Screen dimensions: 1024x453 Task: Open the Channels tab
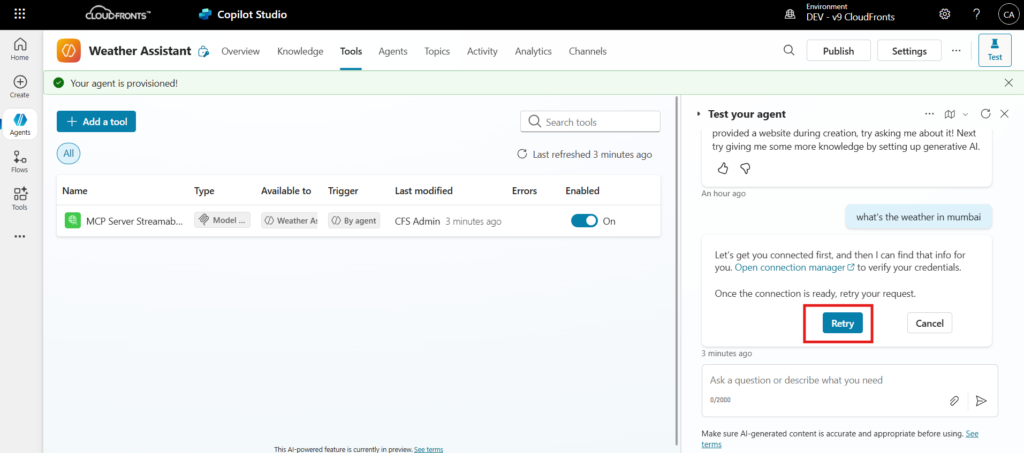coord(588,51)
